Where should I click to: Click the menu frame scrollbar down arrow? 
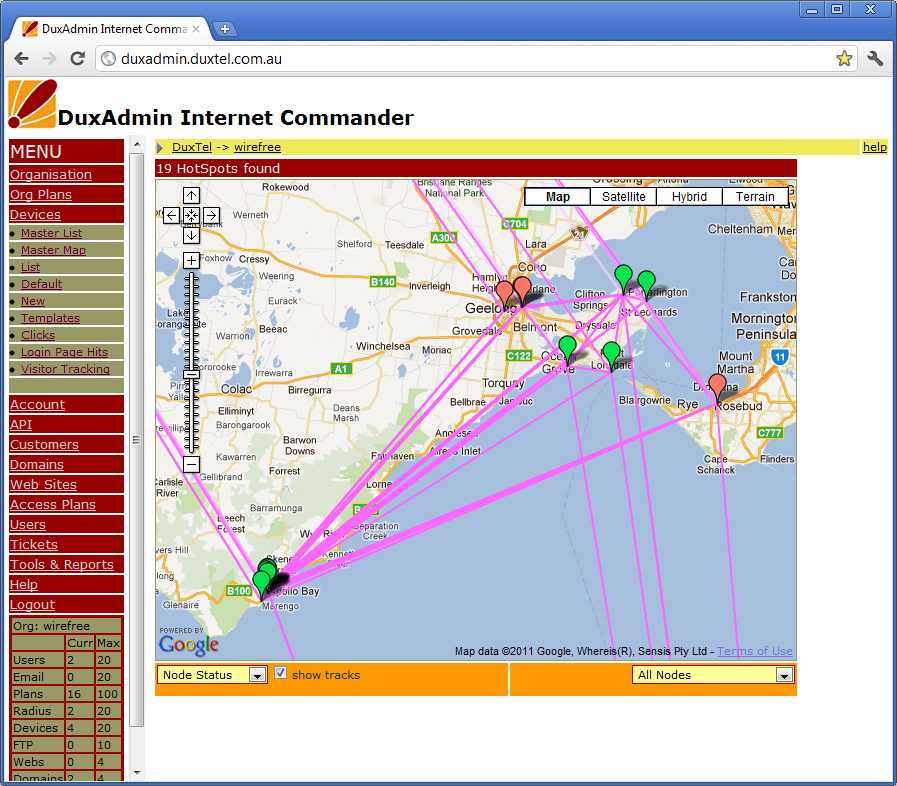[137, 773]
